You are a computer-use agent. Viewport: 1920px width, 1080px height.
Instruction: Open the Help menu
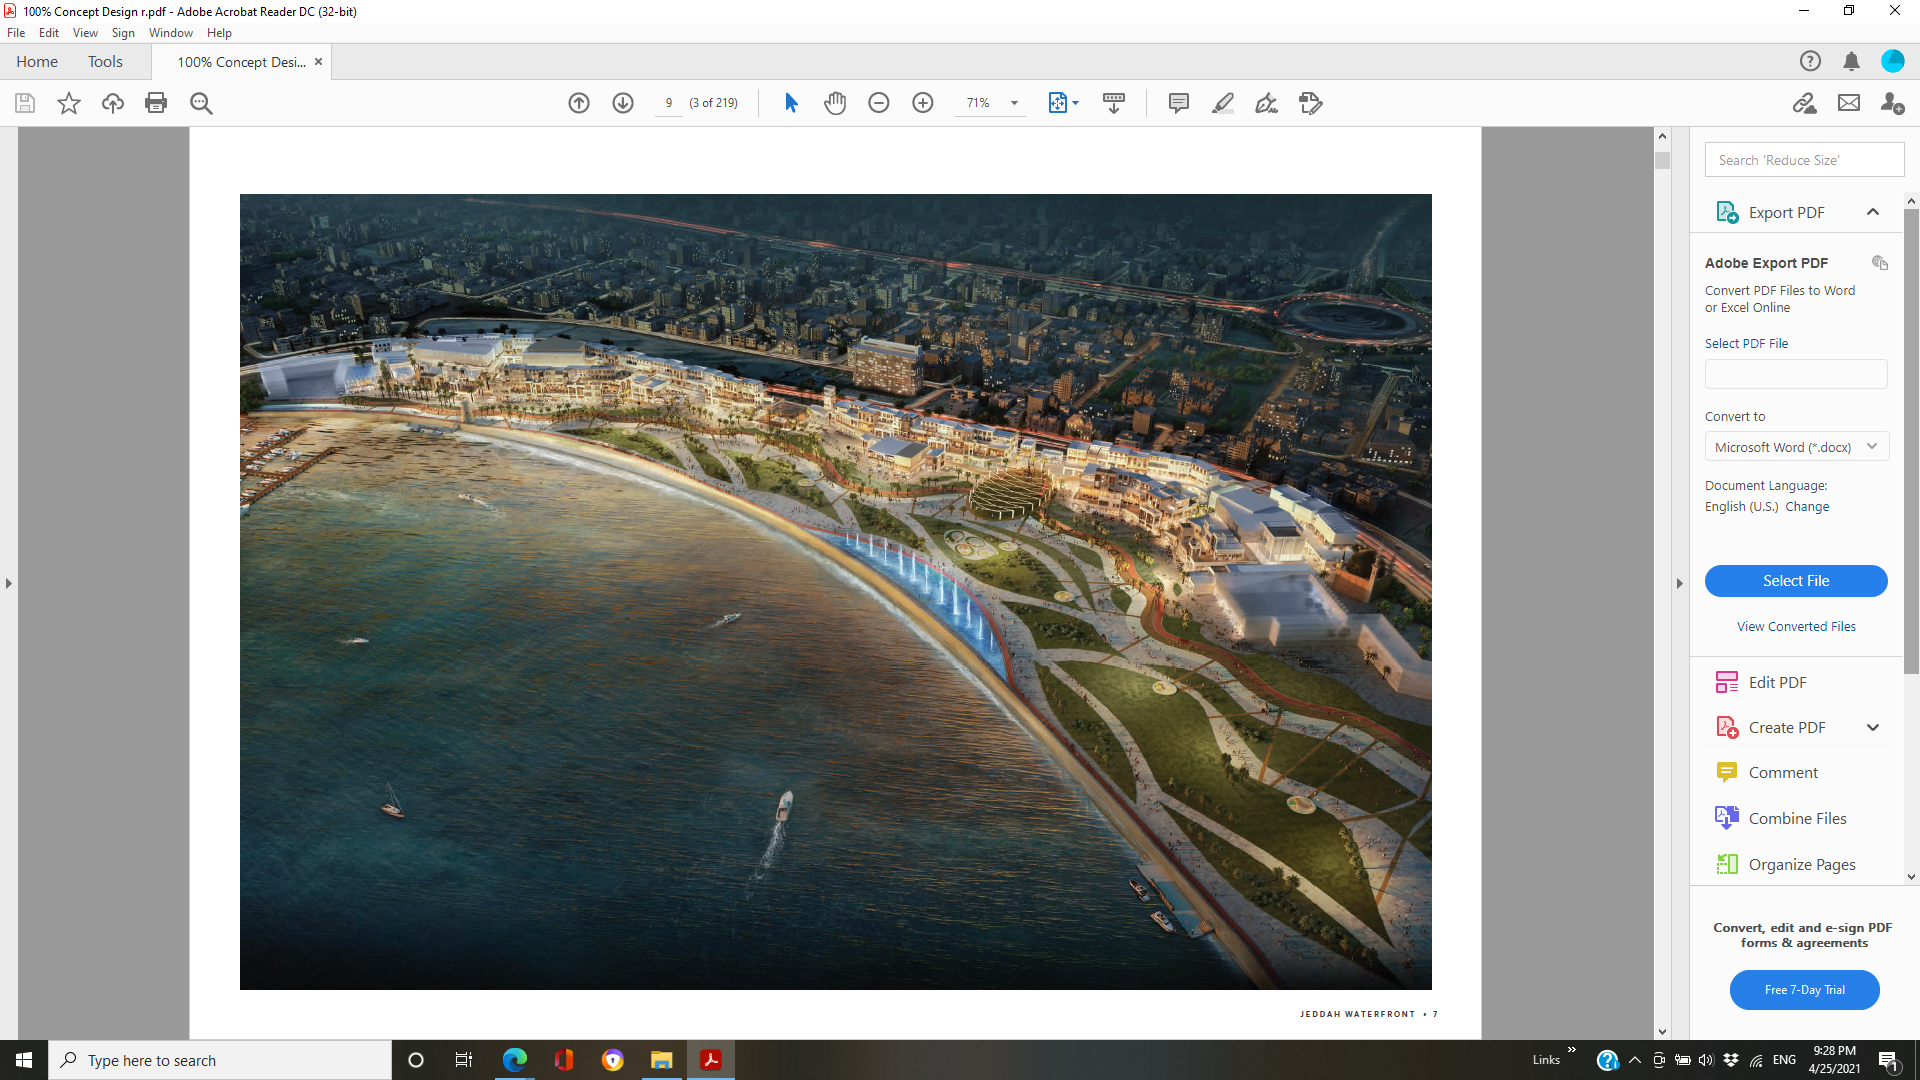(219, 33)
